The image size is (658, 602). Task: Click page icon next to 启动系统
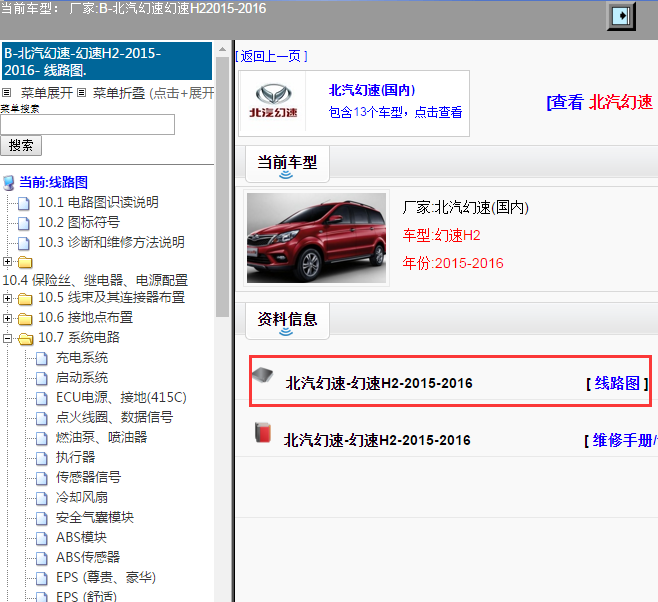[x=41, y=378]
